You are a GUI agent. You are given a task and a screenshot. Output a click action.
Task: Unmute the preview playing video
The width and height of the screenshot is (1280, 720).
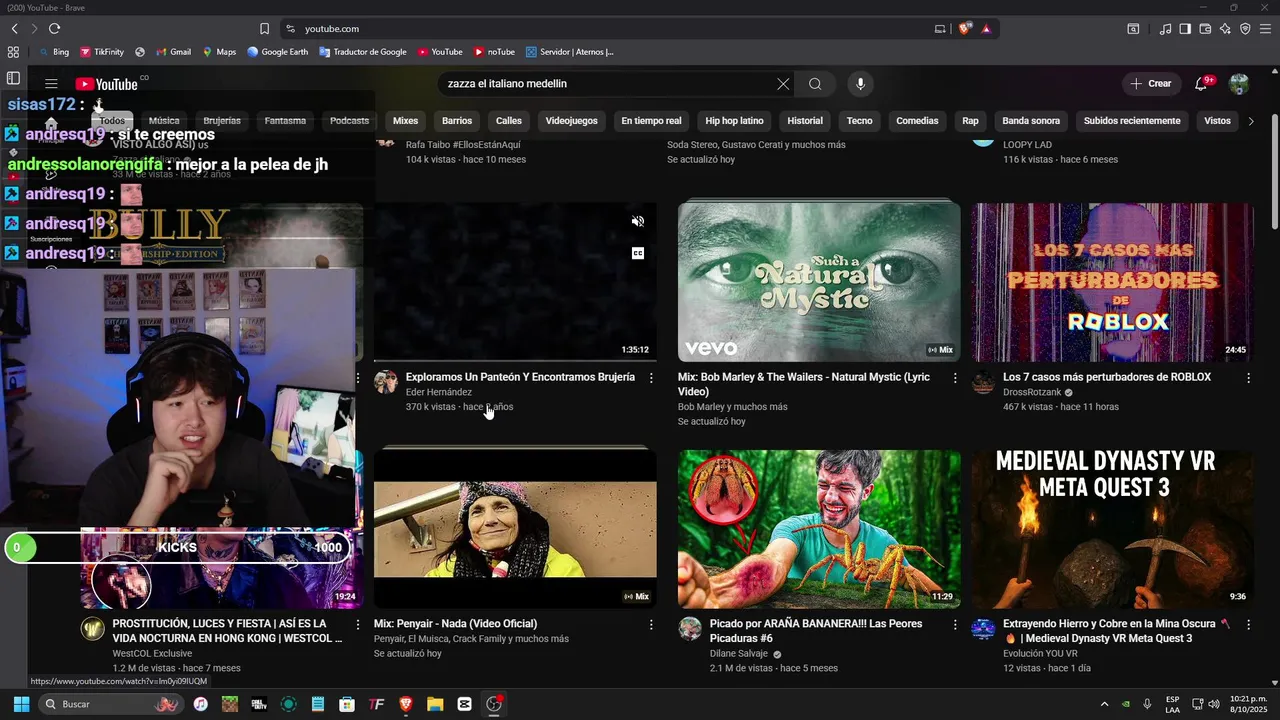pos(638,222)
